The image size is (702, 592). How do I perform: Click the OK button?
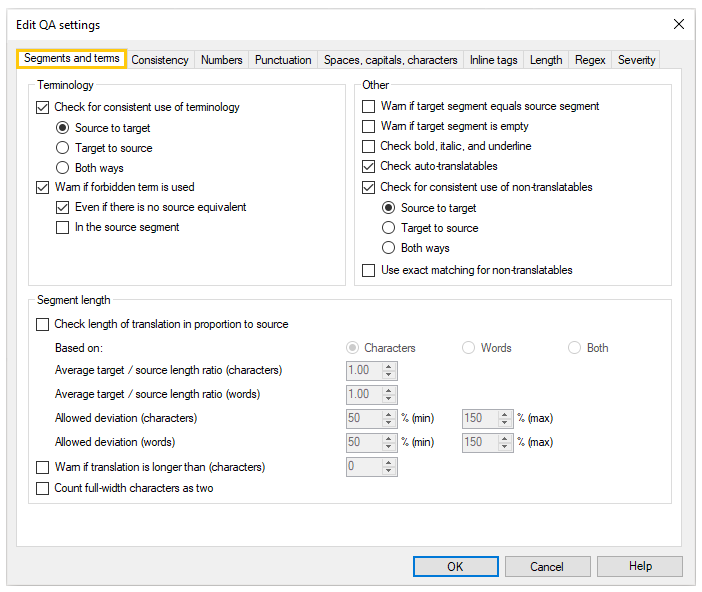[x=455, y=567]
